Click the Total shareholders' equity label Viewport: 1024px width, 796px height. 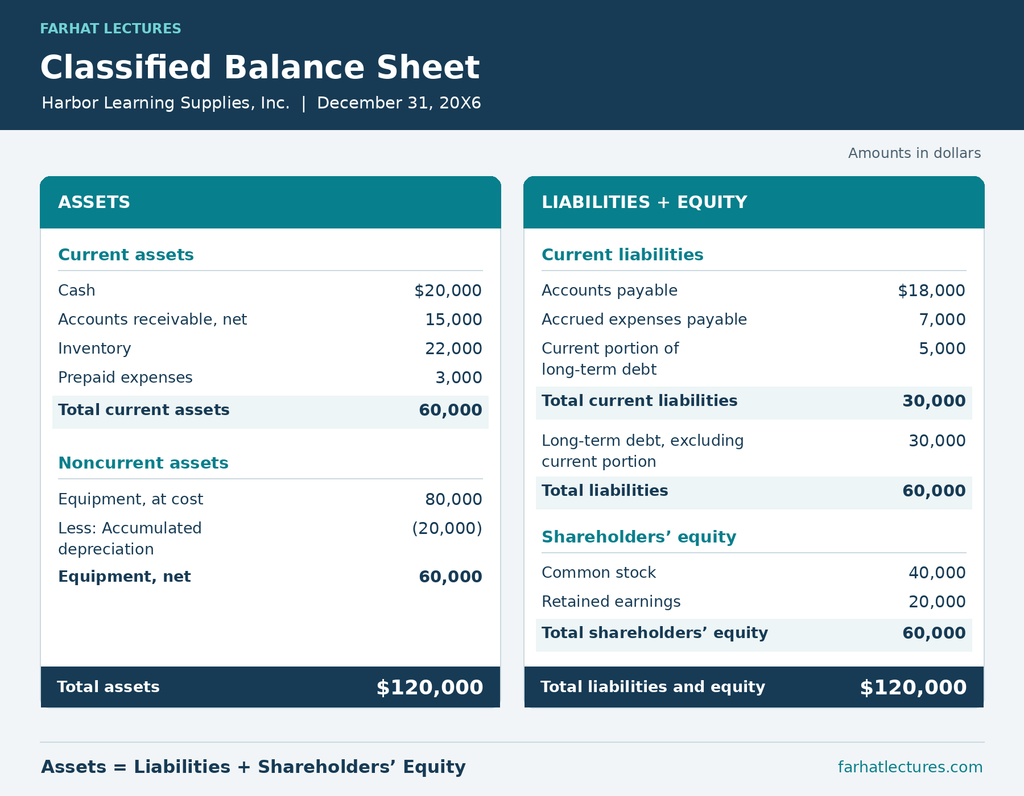654,633
